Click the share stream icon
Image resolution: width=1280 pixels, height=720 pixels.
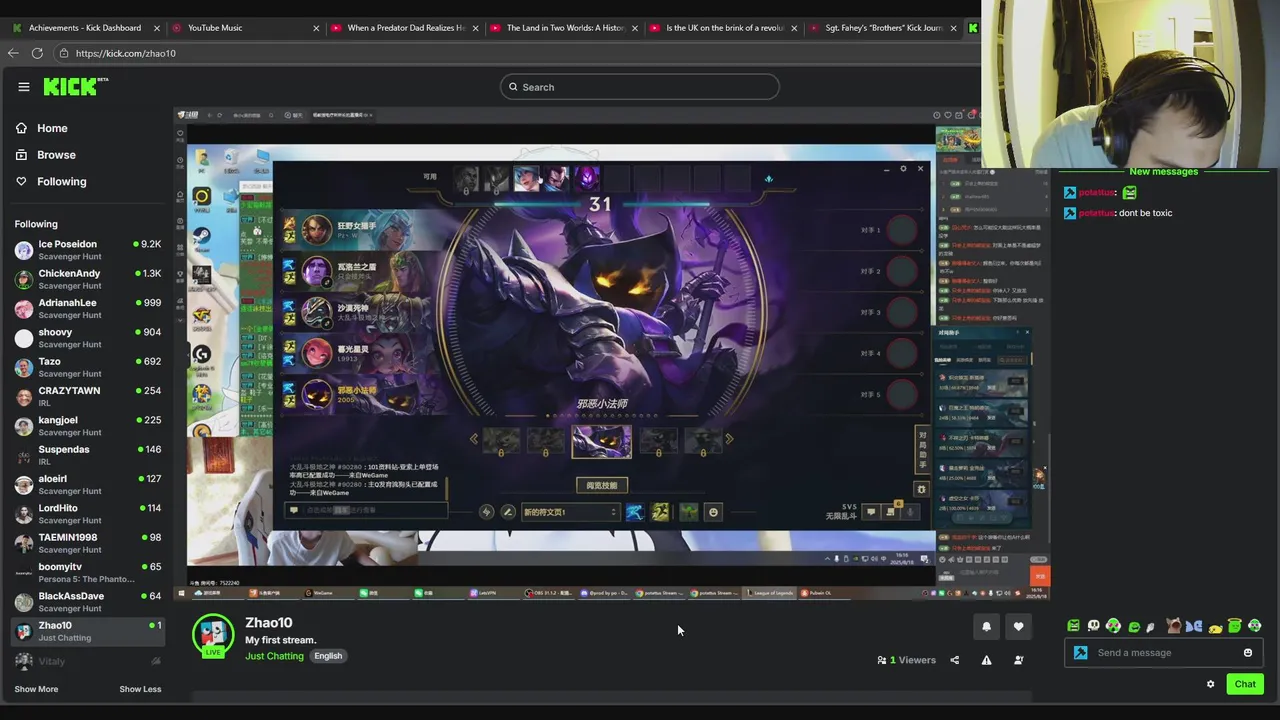[x=954, y=660]
